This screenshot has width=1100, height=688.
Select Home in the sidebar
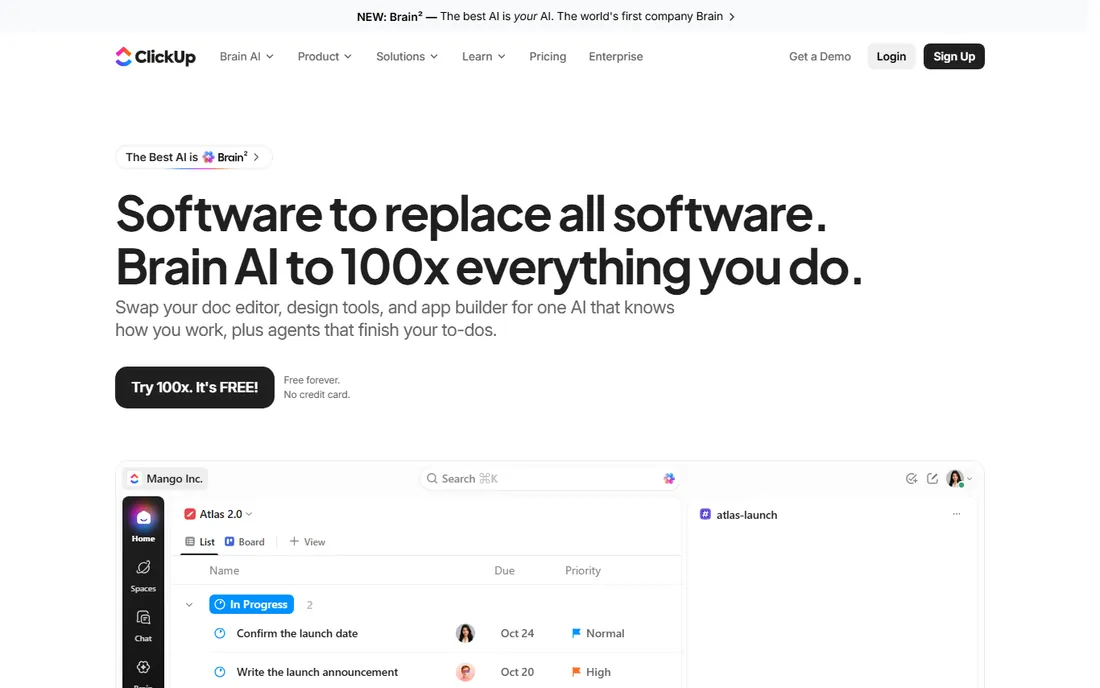pyautogui.click(x=143, y=525)
